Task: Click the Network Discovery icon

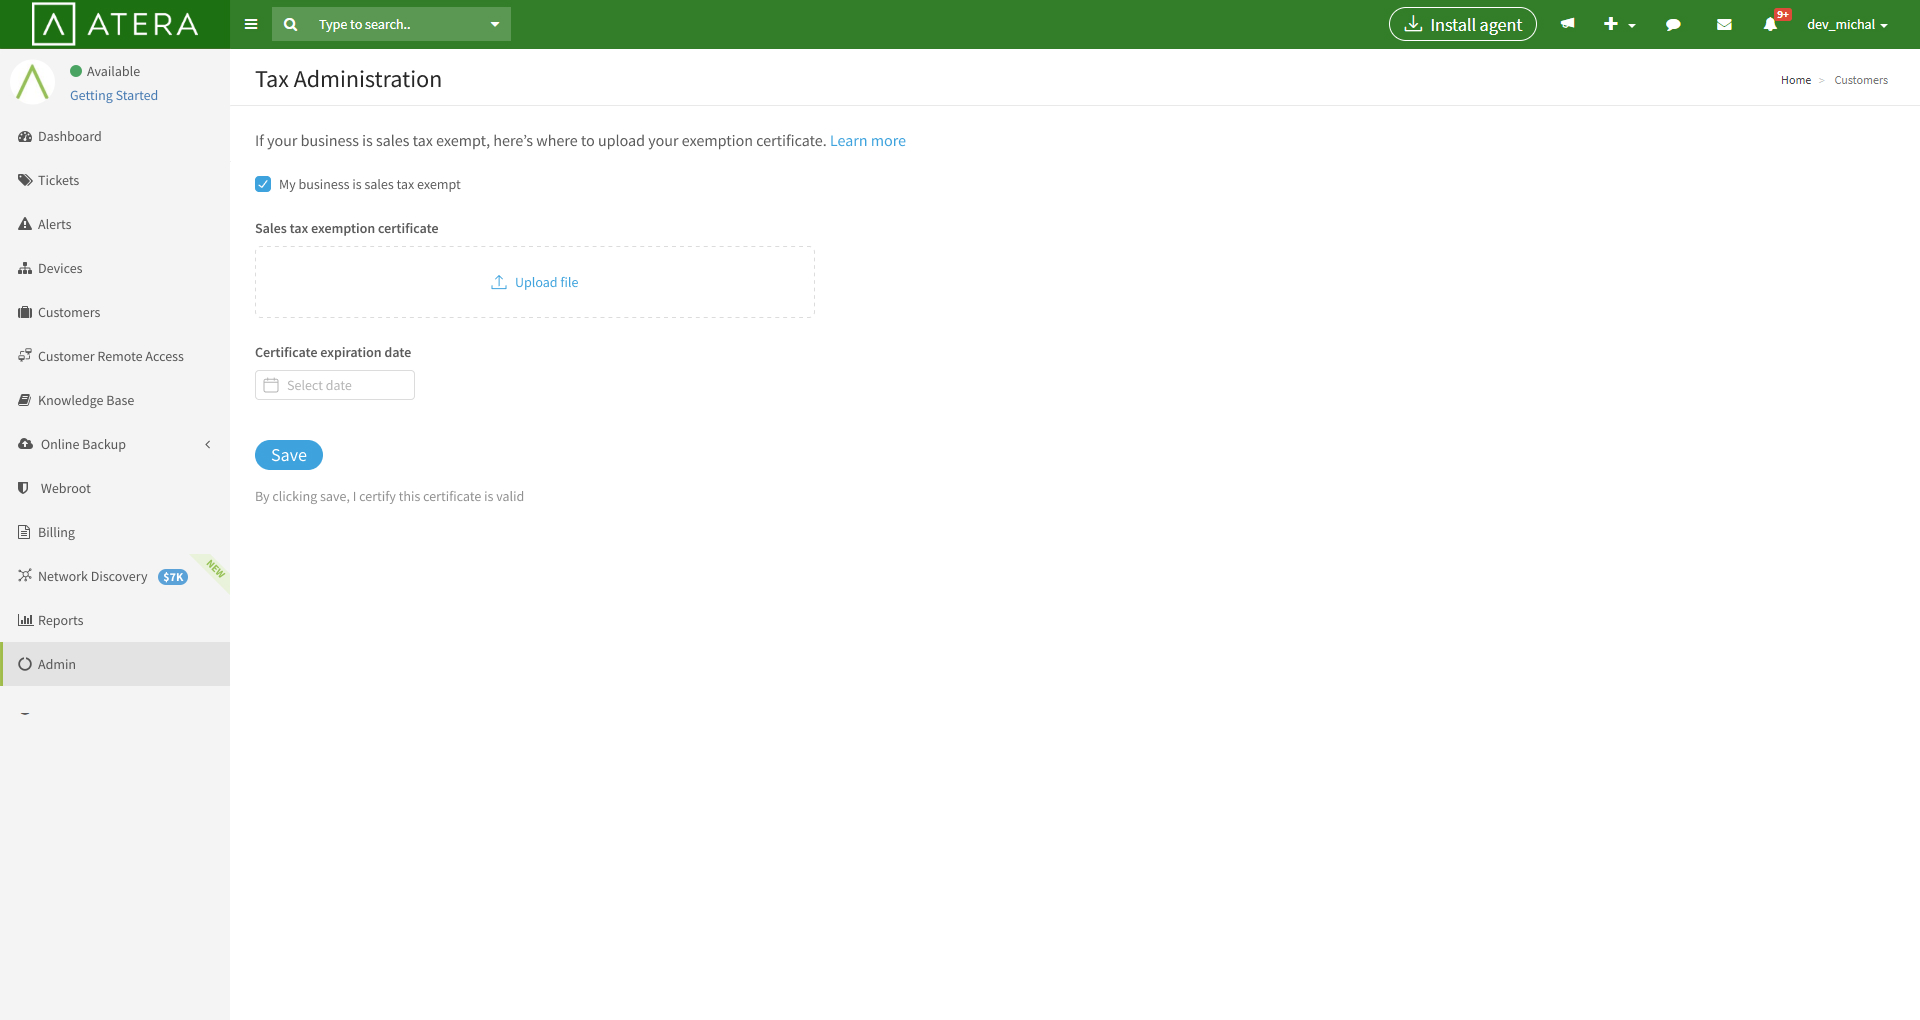Action: [x=25, y=576]
